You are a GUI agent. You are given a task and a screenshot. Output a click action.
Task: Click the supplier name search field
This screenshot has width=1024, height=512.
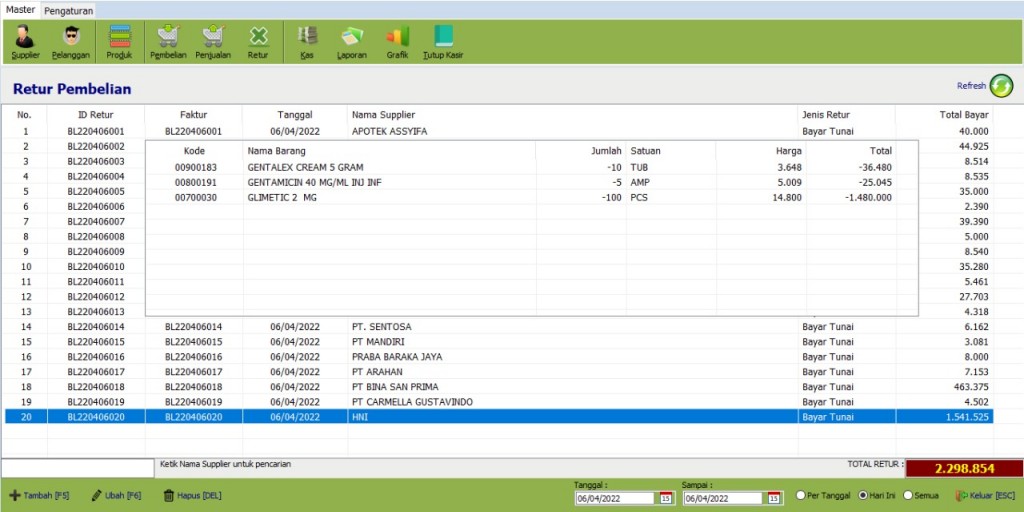[x=77, y=467]
